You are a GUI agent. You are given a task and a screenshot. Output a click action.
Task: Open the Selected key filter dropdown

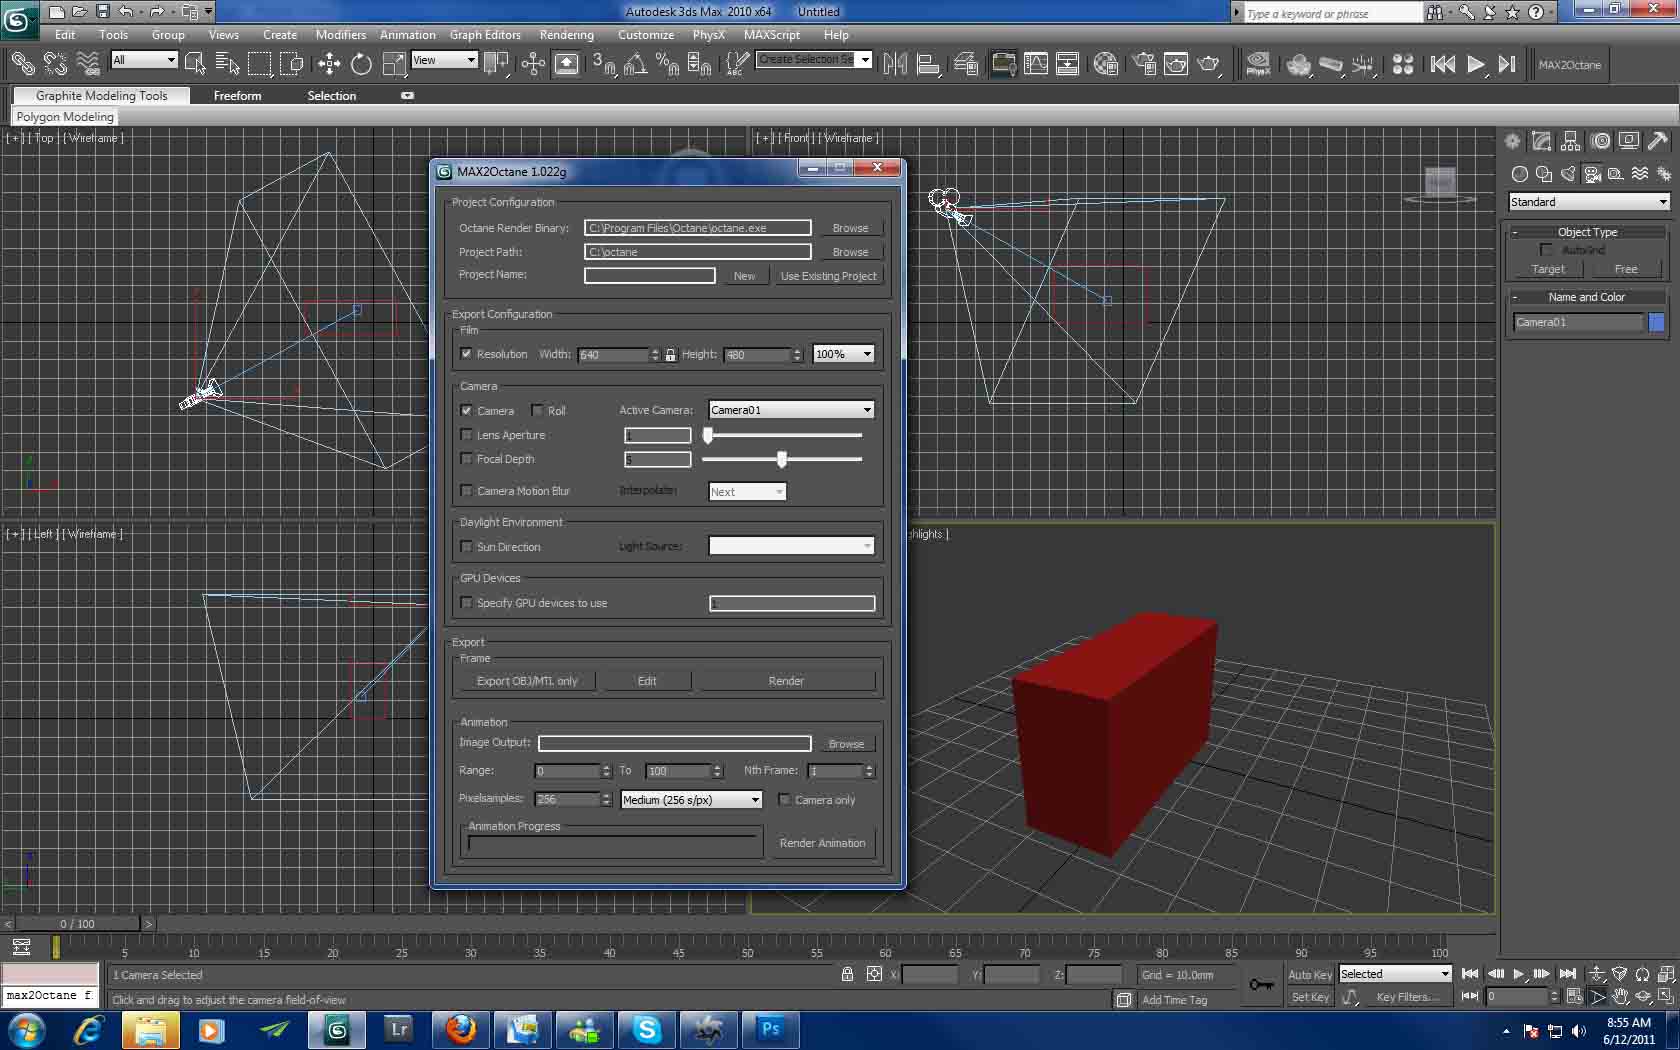(1395, 974)
